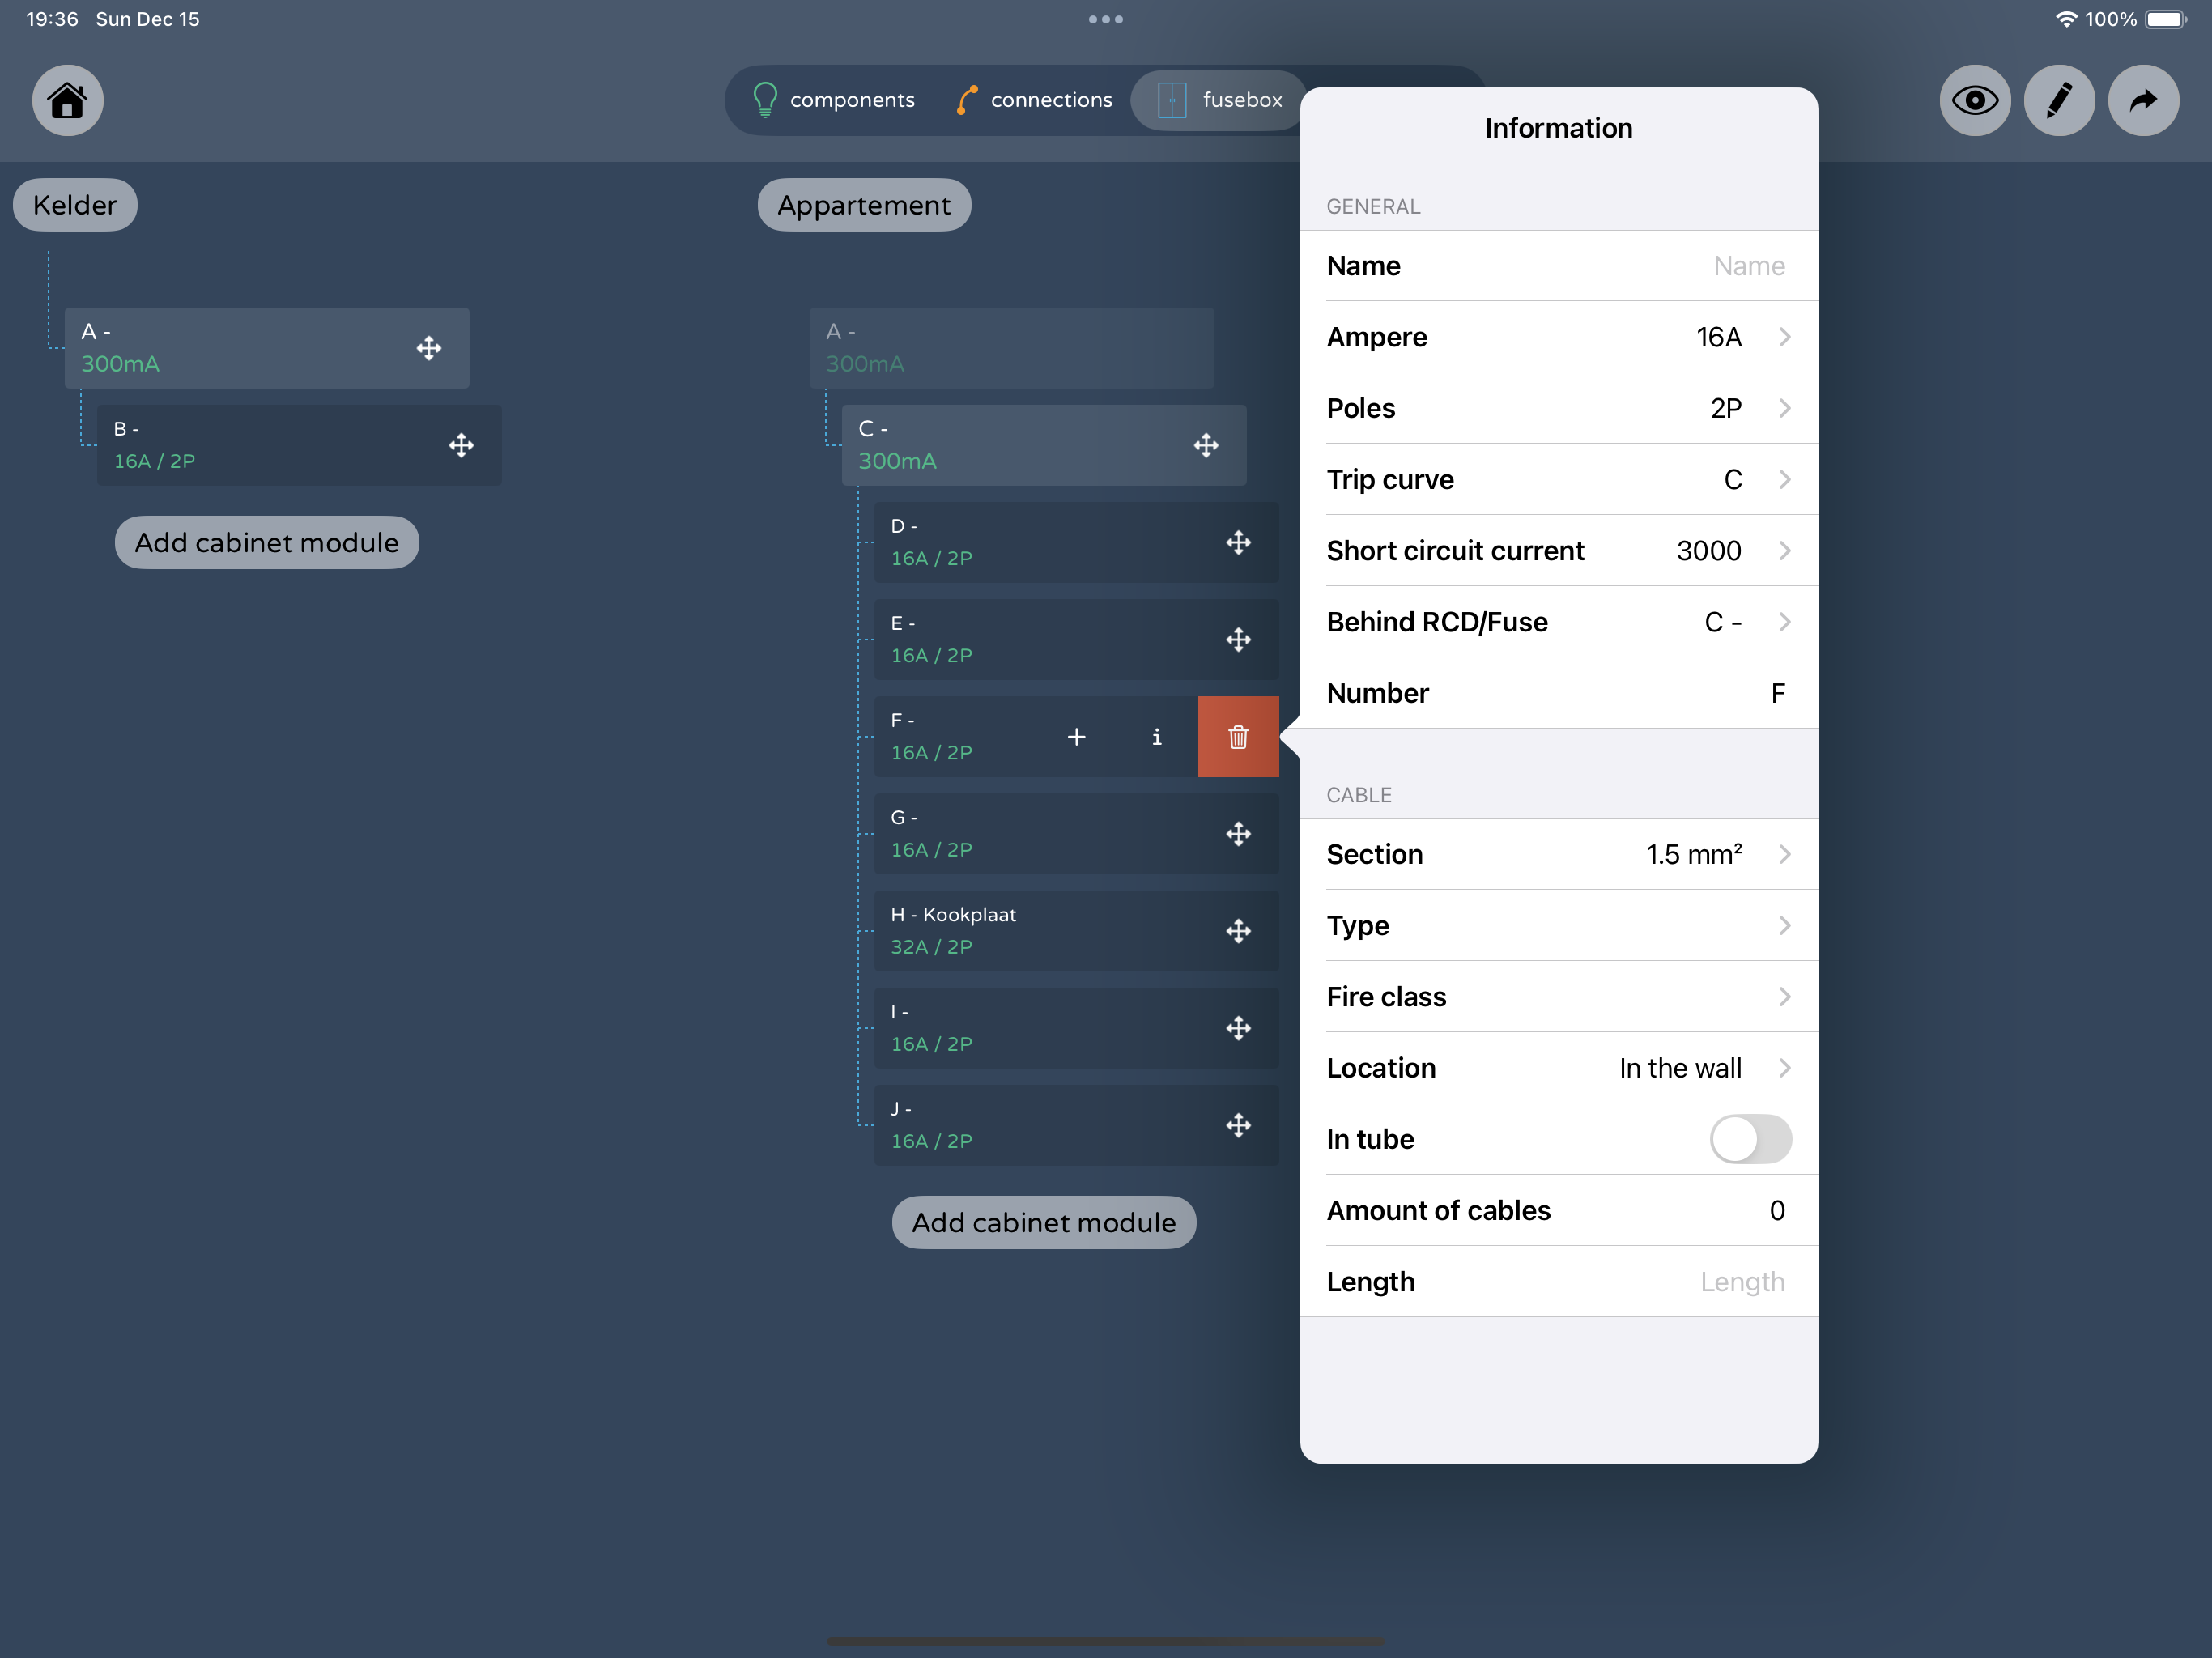Open the pencil edit tool
The height and width of the screenshot is (1658, 2212).
[x=2059, y=100]
